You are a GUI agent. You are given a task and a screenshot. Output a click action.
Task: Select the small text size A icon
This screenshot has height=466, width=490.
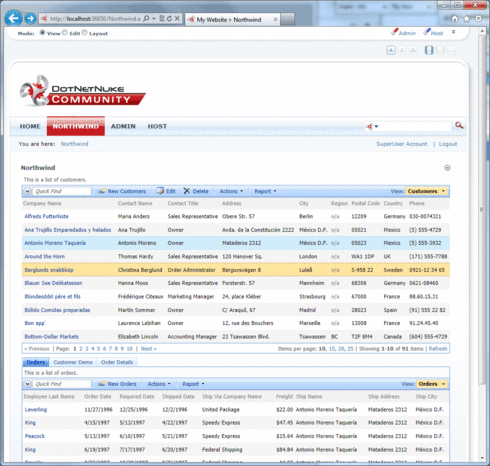(391, 50)
